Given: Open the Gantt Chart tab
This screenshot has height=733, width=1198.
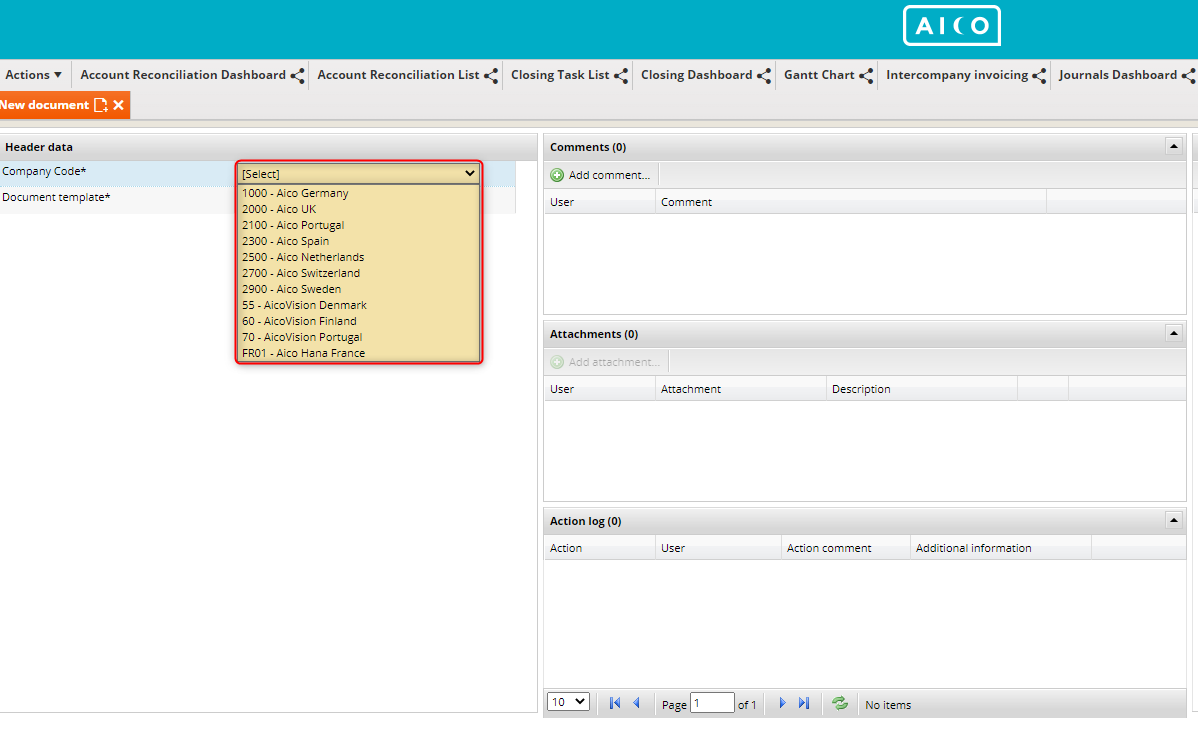Looking at the screenshot, I should 819,75.
